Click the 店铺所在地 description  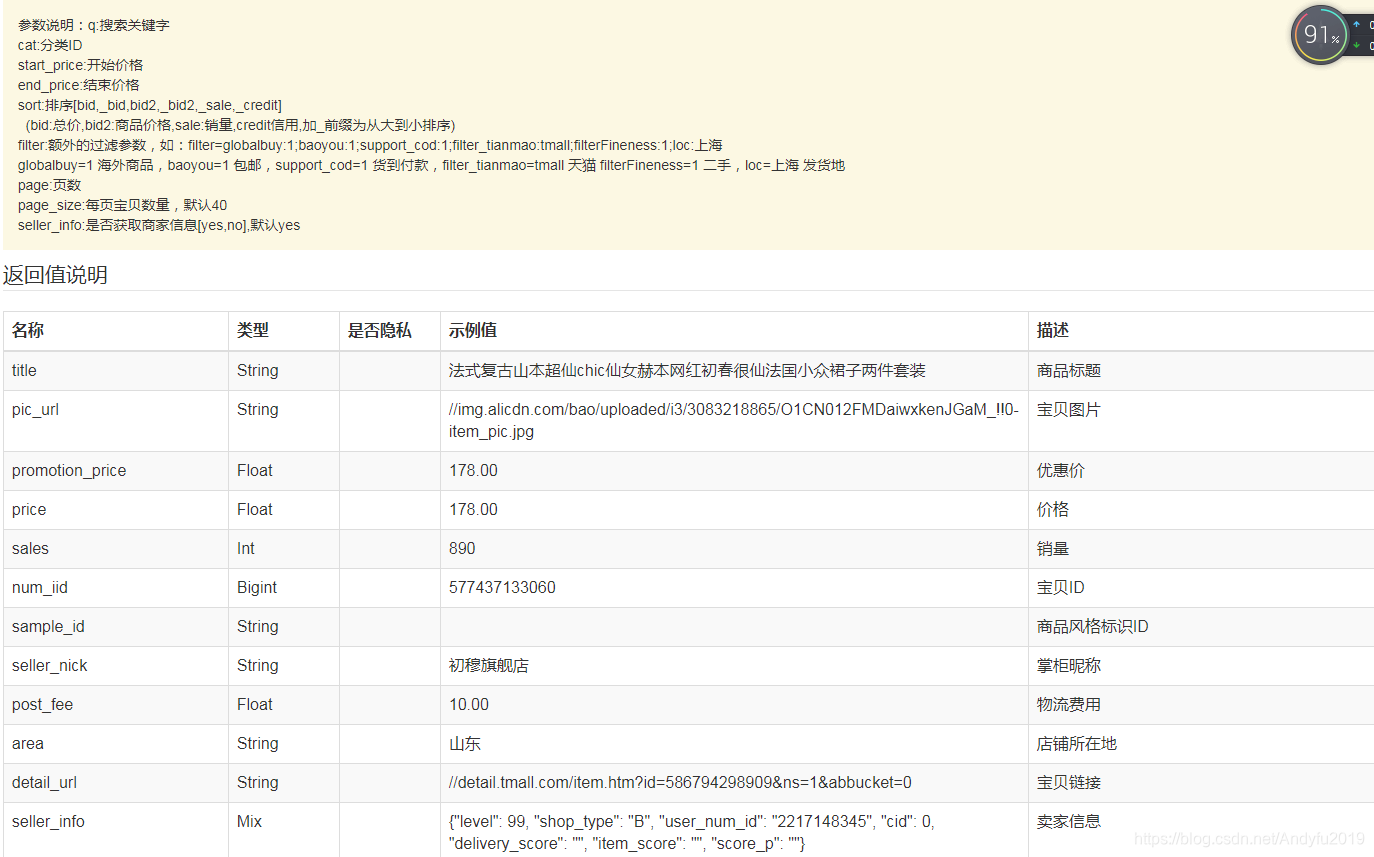(x=1077, y=744)
